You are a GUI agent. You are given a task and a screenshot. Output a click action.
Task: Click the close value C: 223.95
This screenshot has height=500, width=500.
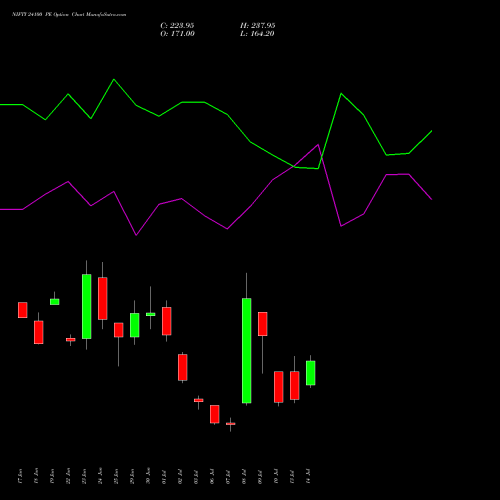[177, 25]
